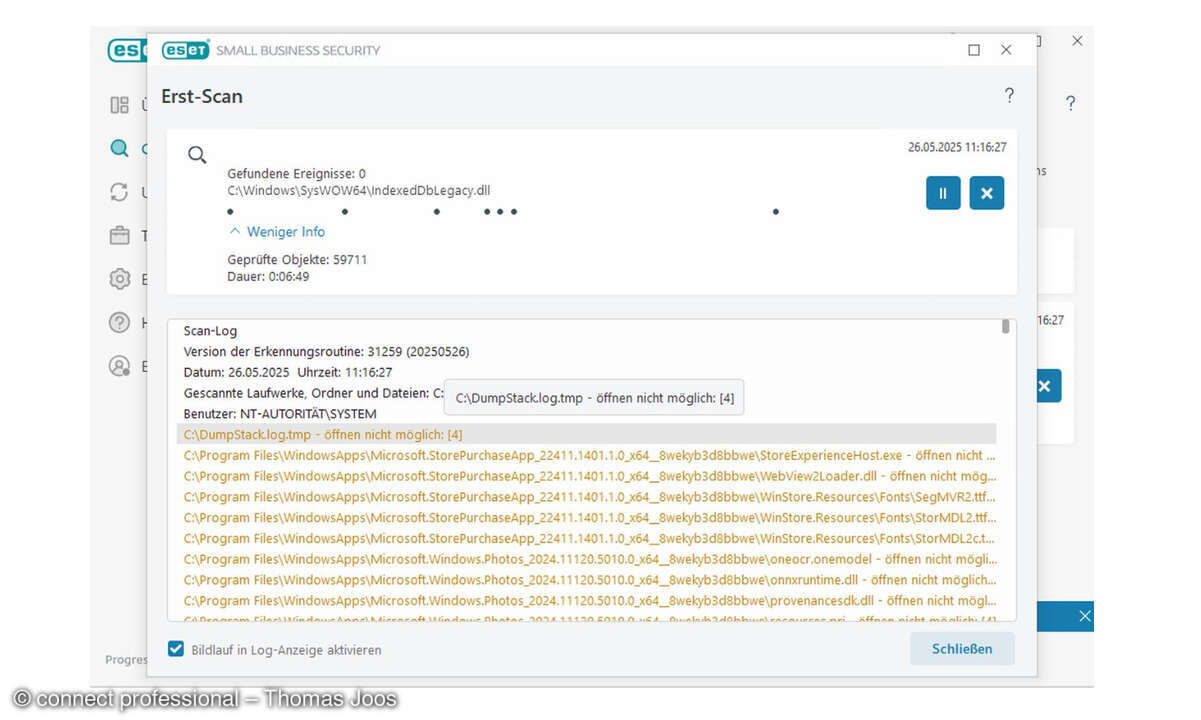The image size is (1201, 720).
Task: Toggle Bildlauf in Log-Anzeige aktivieren checkbox
Action: (x=175, y=649)
